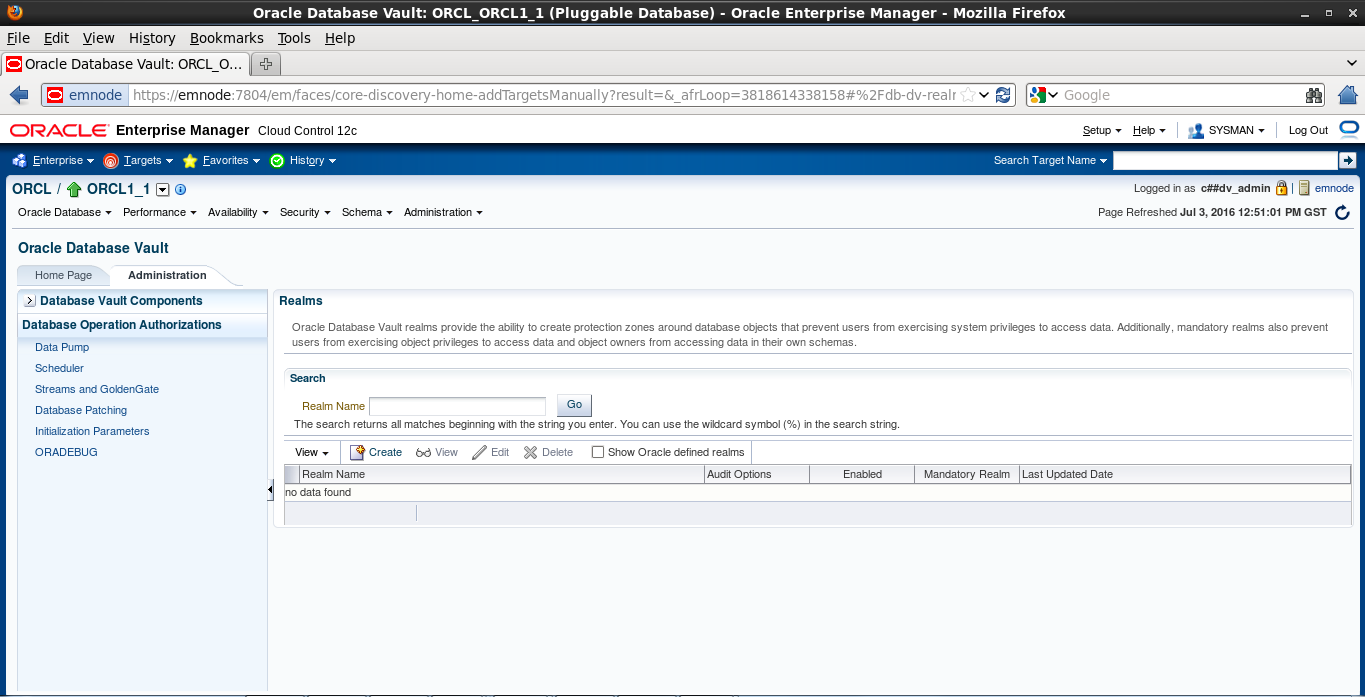Viewport: 1365px width, 697px height.
Task: Open Search Target Name dropdown
Action: tap(1050, 160)
